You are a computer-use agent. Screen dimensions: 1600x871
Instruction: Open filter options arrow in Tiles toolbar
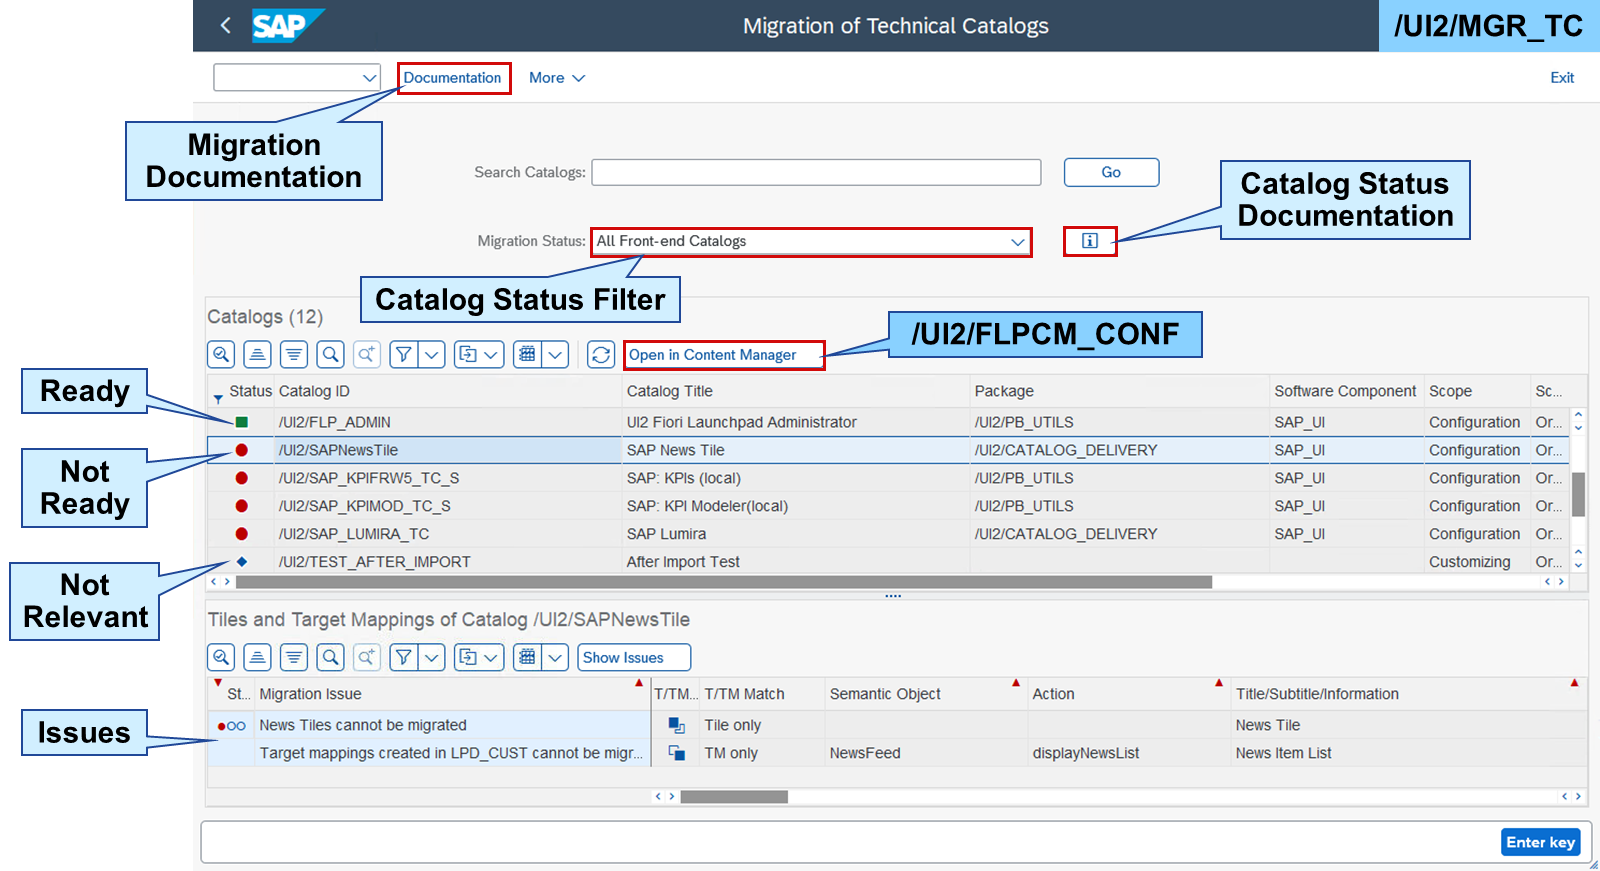432,657
